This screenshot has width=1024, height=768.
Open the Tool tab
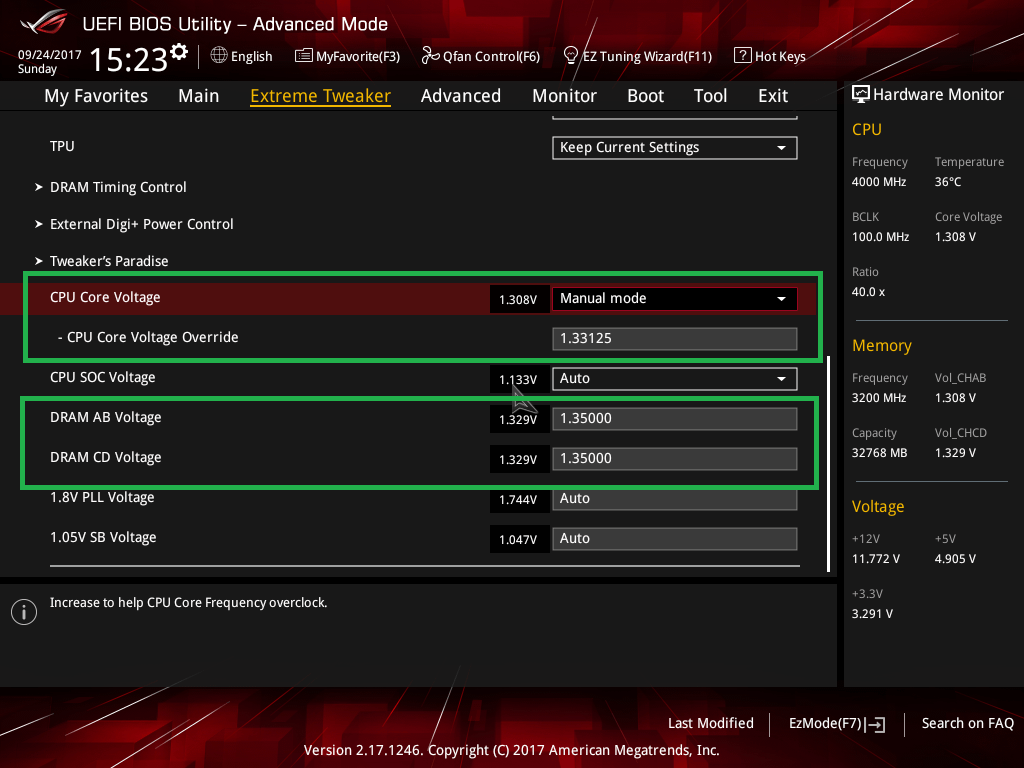(710, 96)
